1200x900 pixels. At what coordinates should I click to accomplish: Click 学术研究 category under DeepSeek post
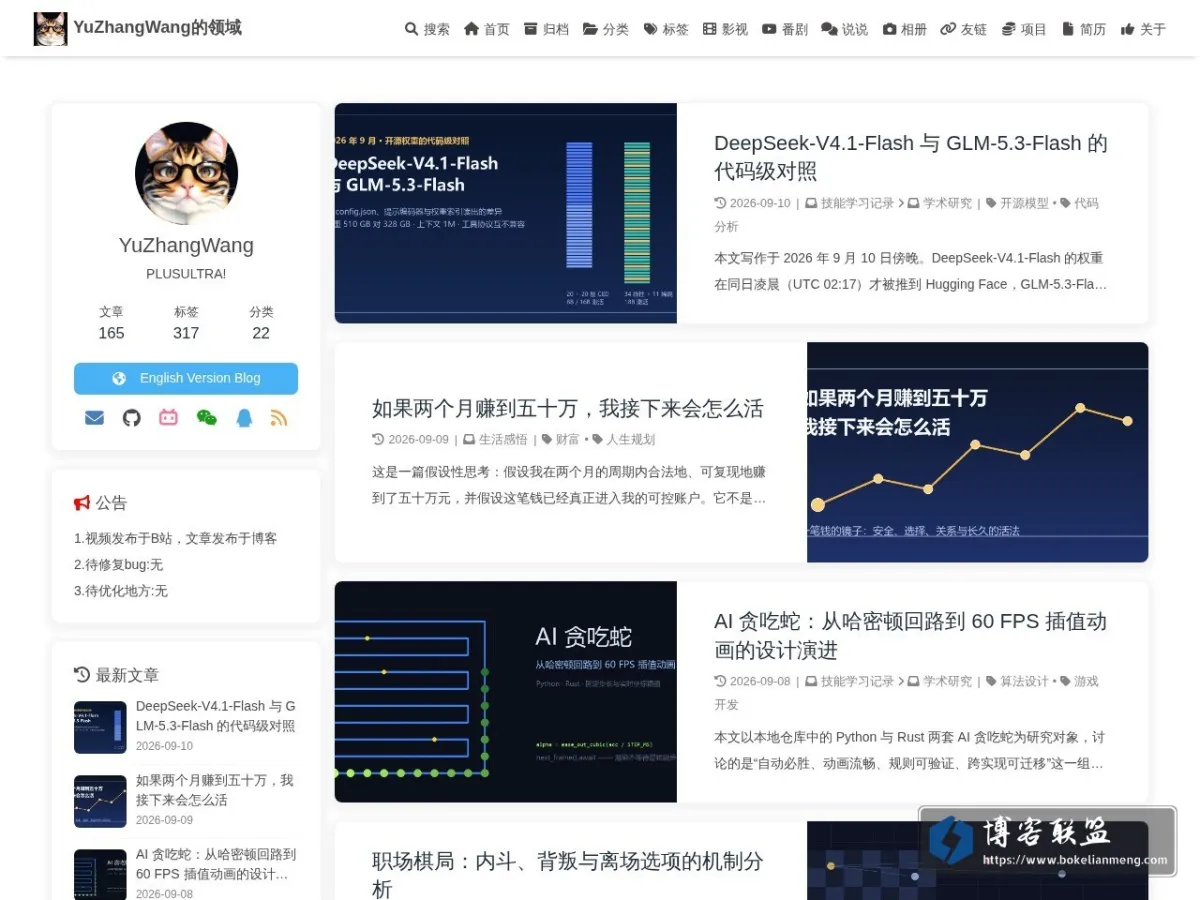pos(947,203)
